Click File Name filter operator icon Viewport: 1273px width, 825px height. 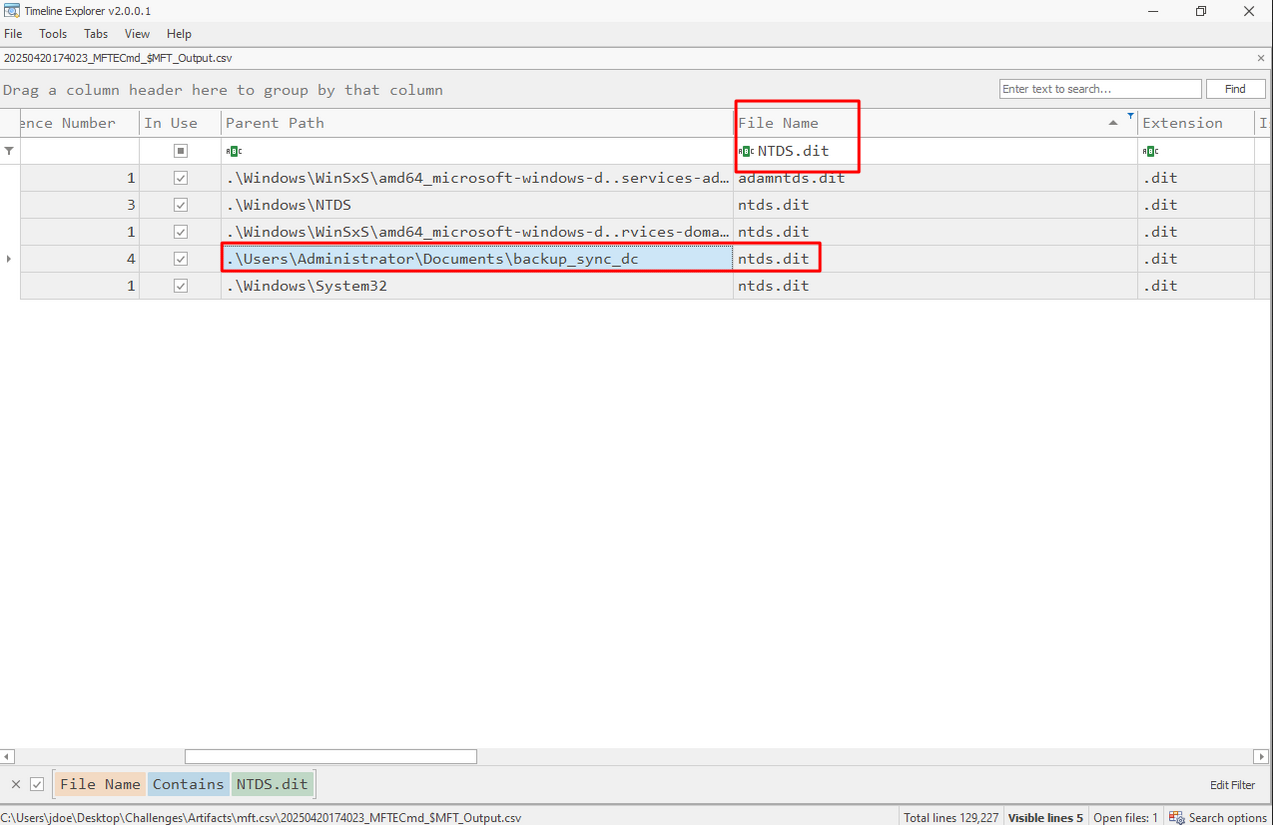point(746,151)
